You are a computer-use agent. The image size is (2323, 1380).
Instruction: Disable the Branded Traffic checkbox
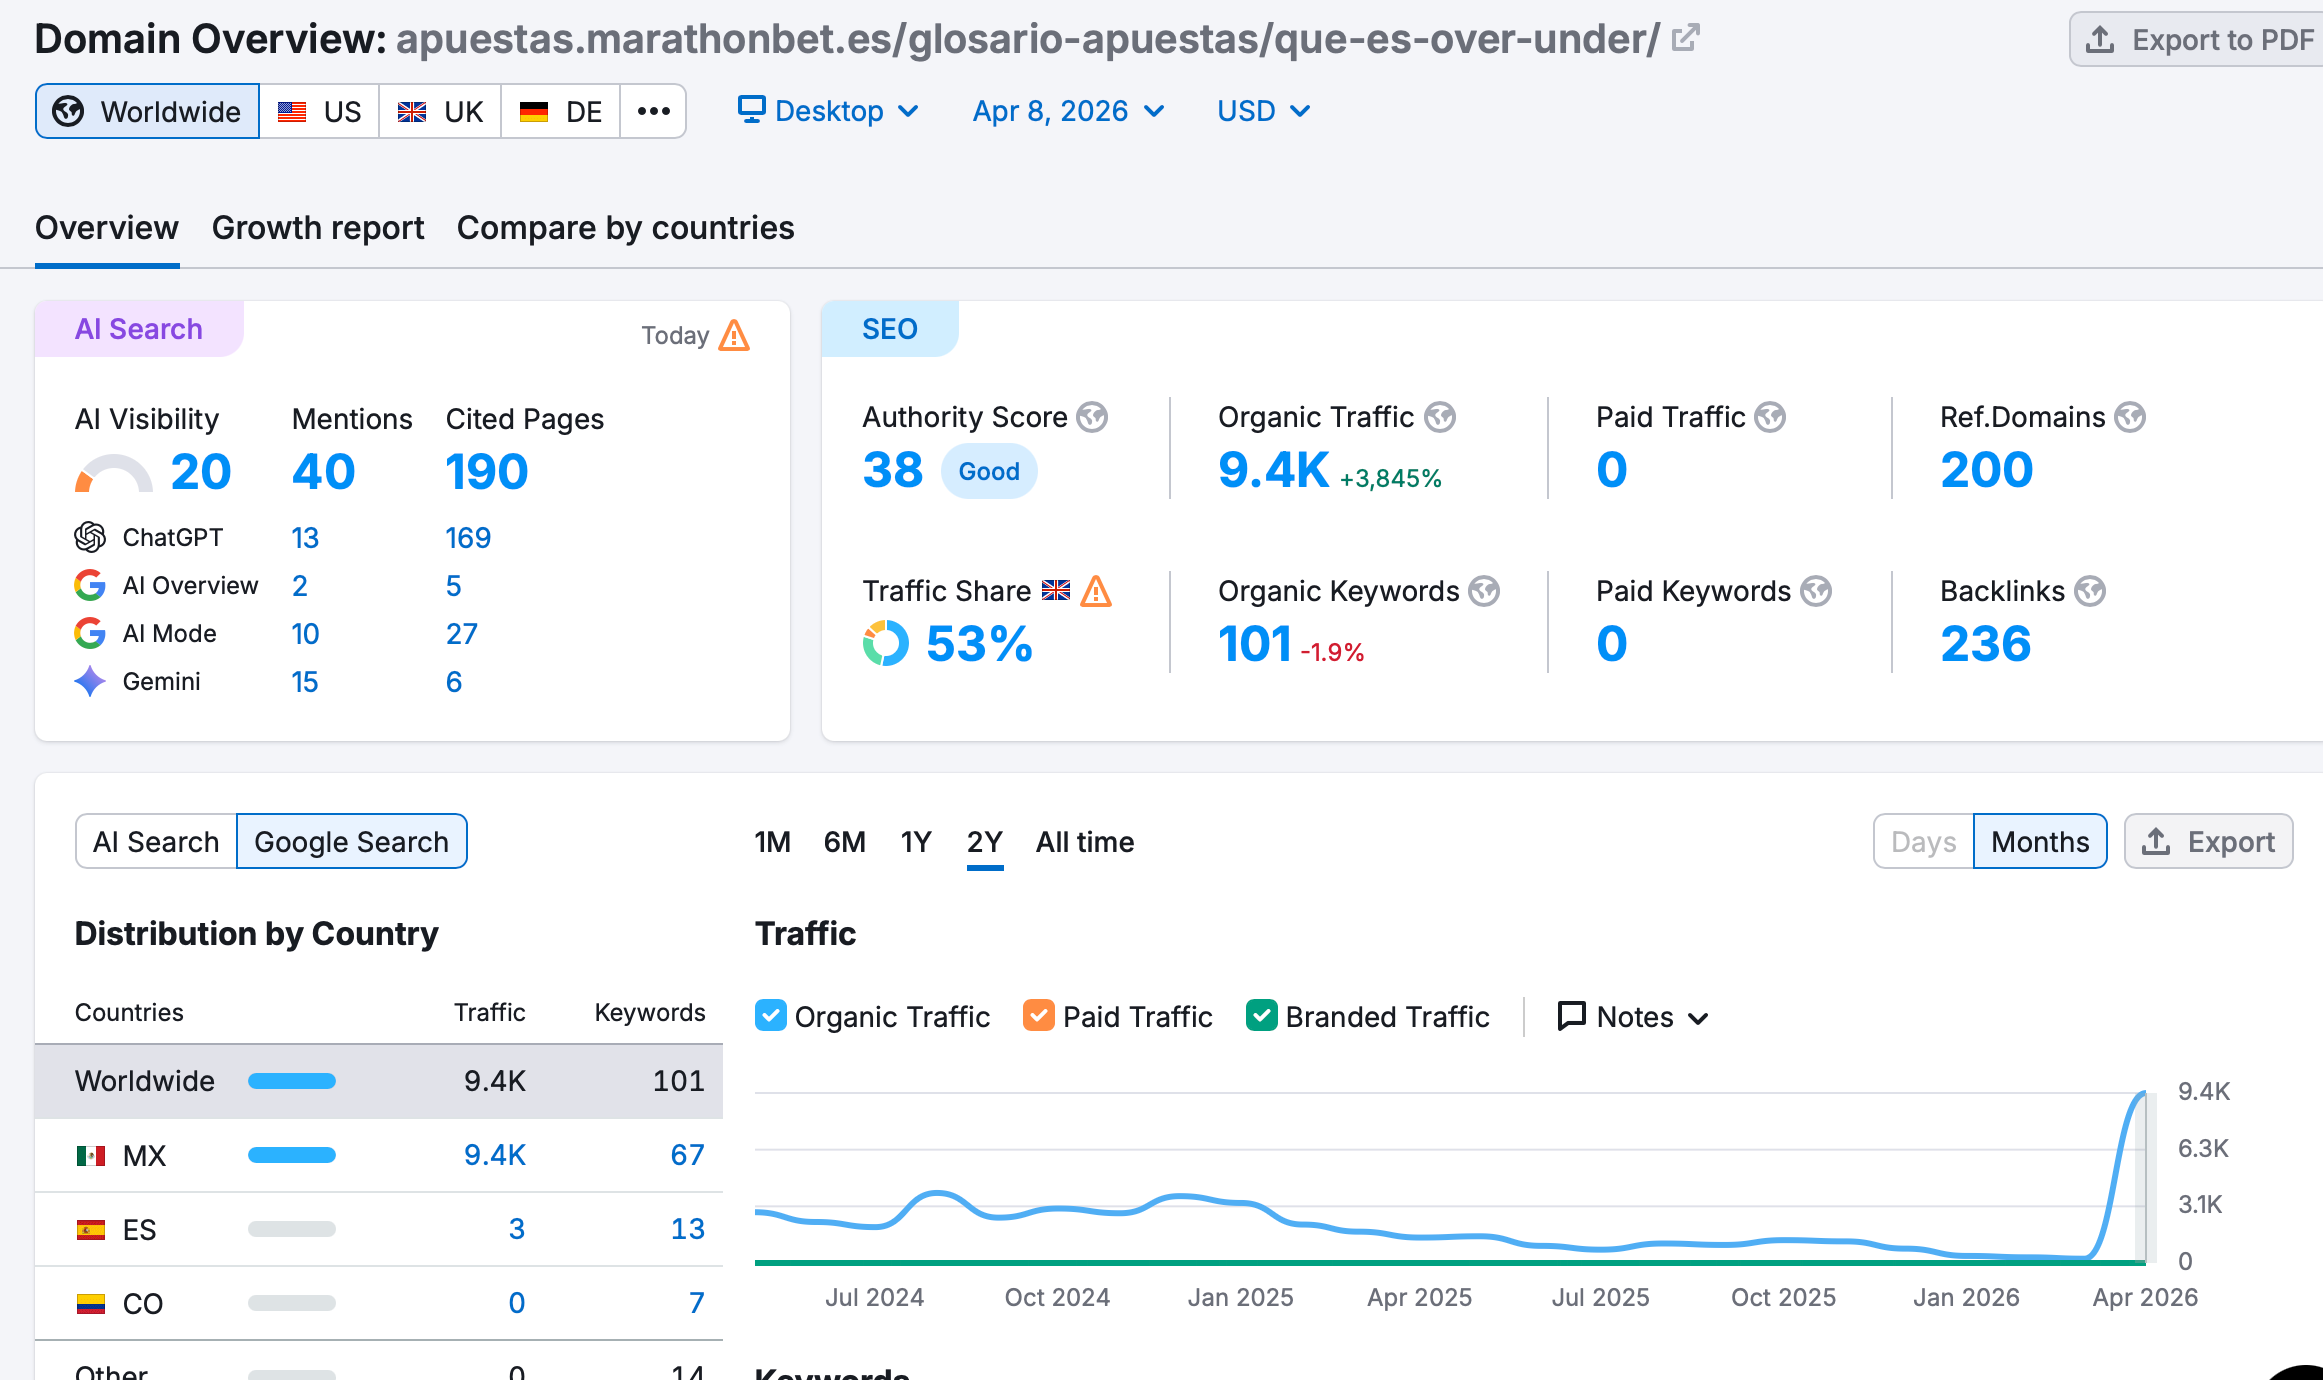click(1262, 1016)
